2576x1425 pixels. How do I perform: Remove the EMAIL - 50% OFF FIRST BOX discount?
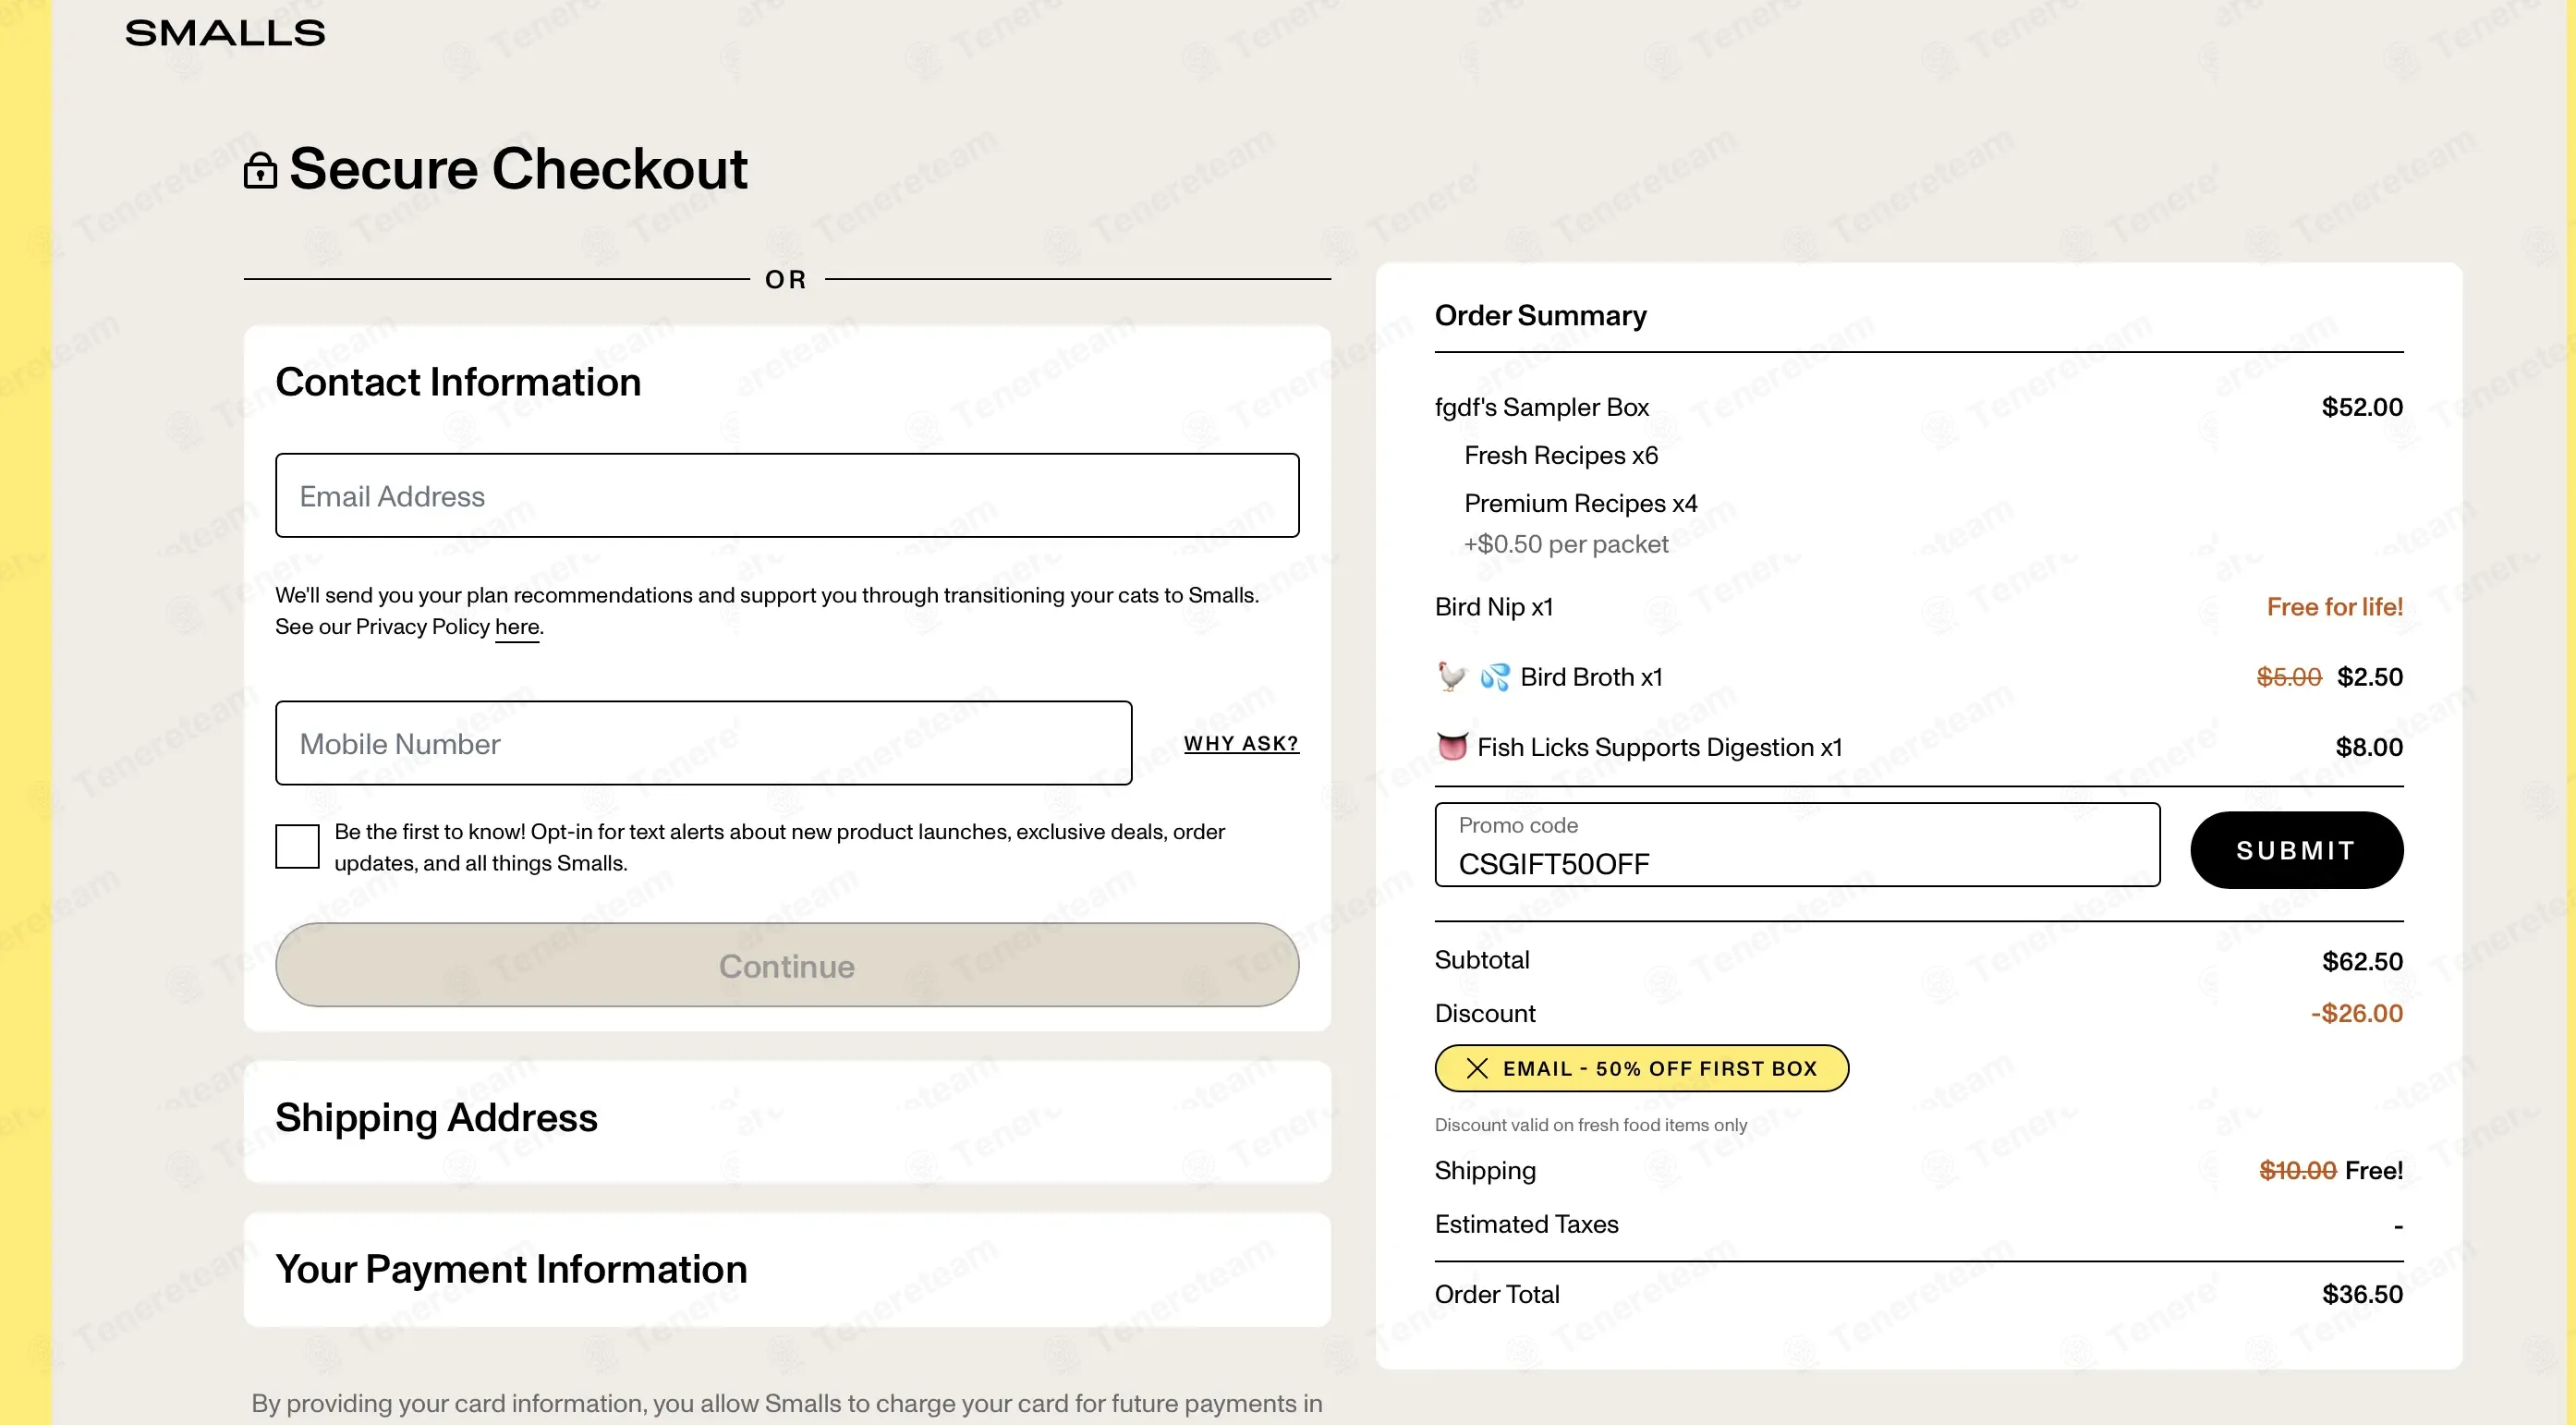click(x=1477, y=1068)
